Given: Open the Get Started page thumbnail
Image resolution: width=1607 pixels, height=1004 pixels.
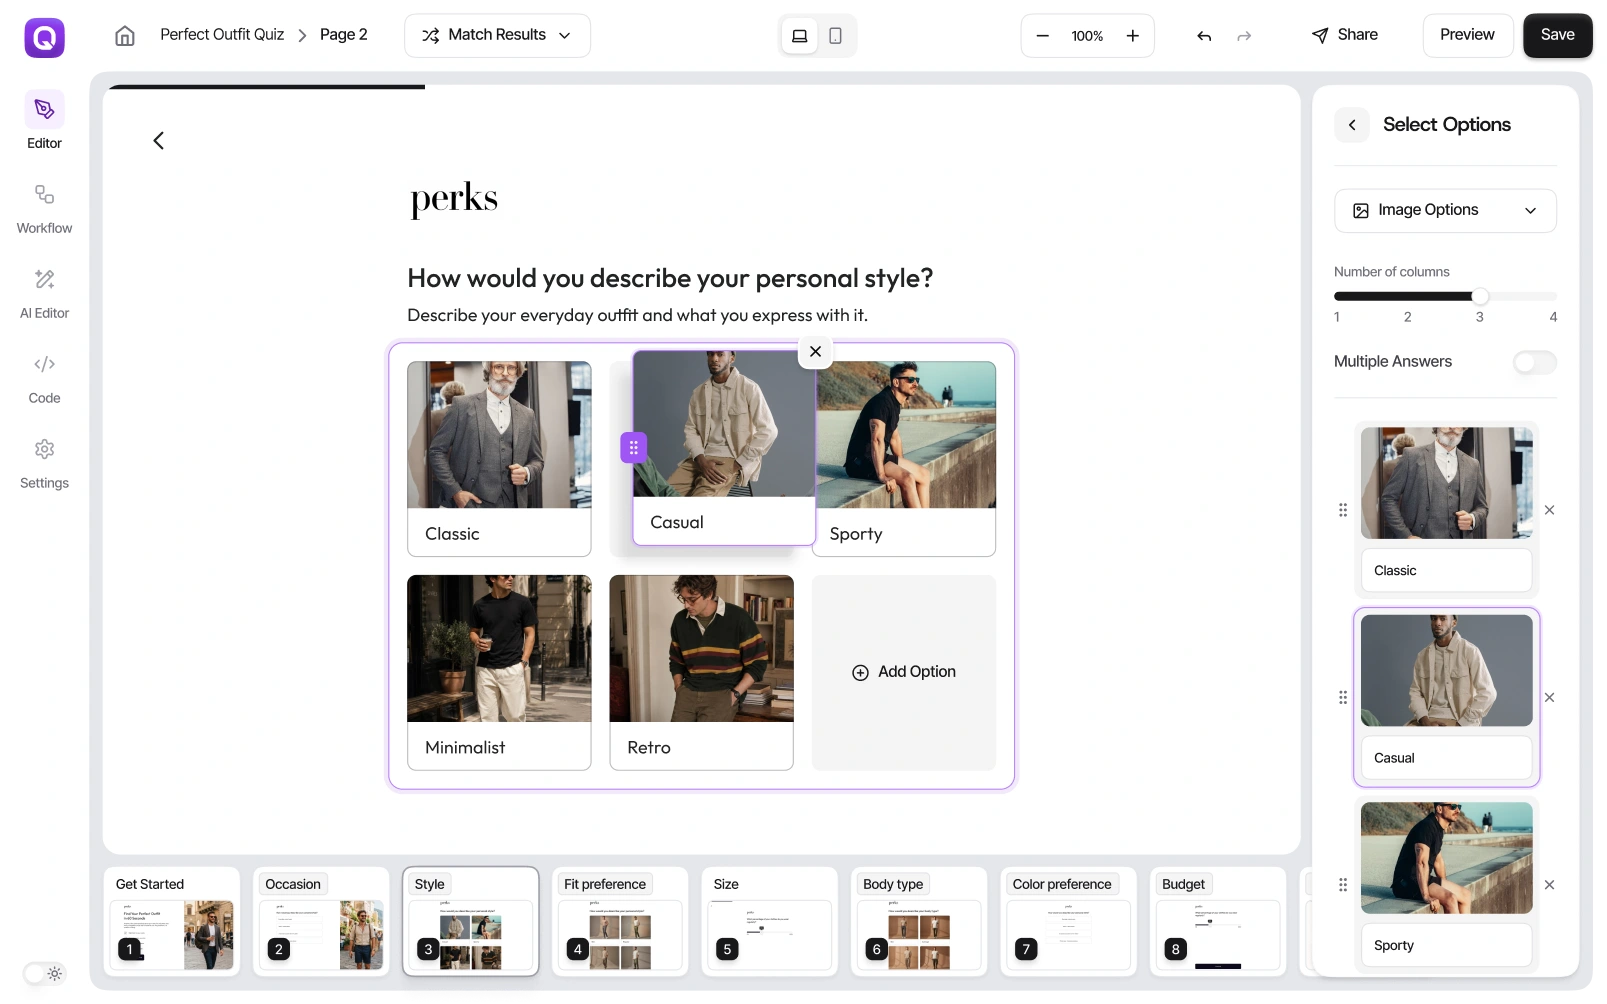Looking at the screenshot, I should 172,921.
